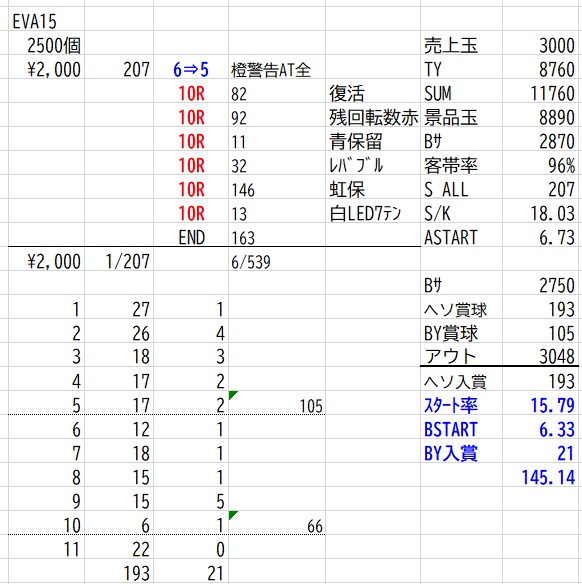
Task: Select the blue 6⇒5 cell
Action: coord(191,70)
